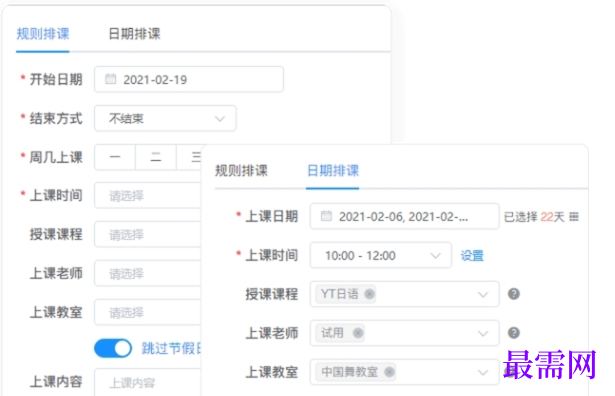The image size is (615, 396).
Task: Expand the 上课教室 dropdown arrow in front panel
Action: pos(483,372)
